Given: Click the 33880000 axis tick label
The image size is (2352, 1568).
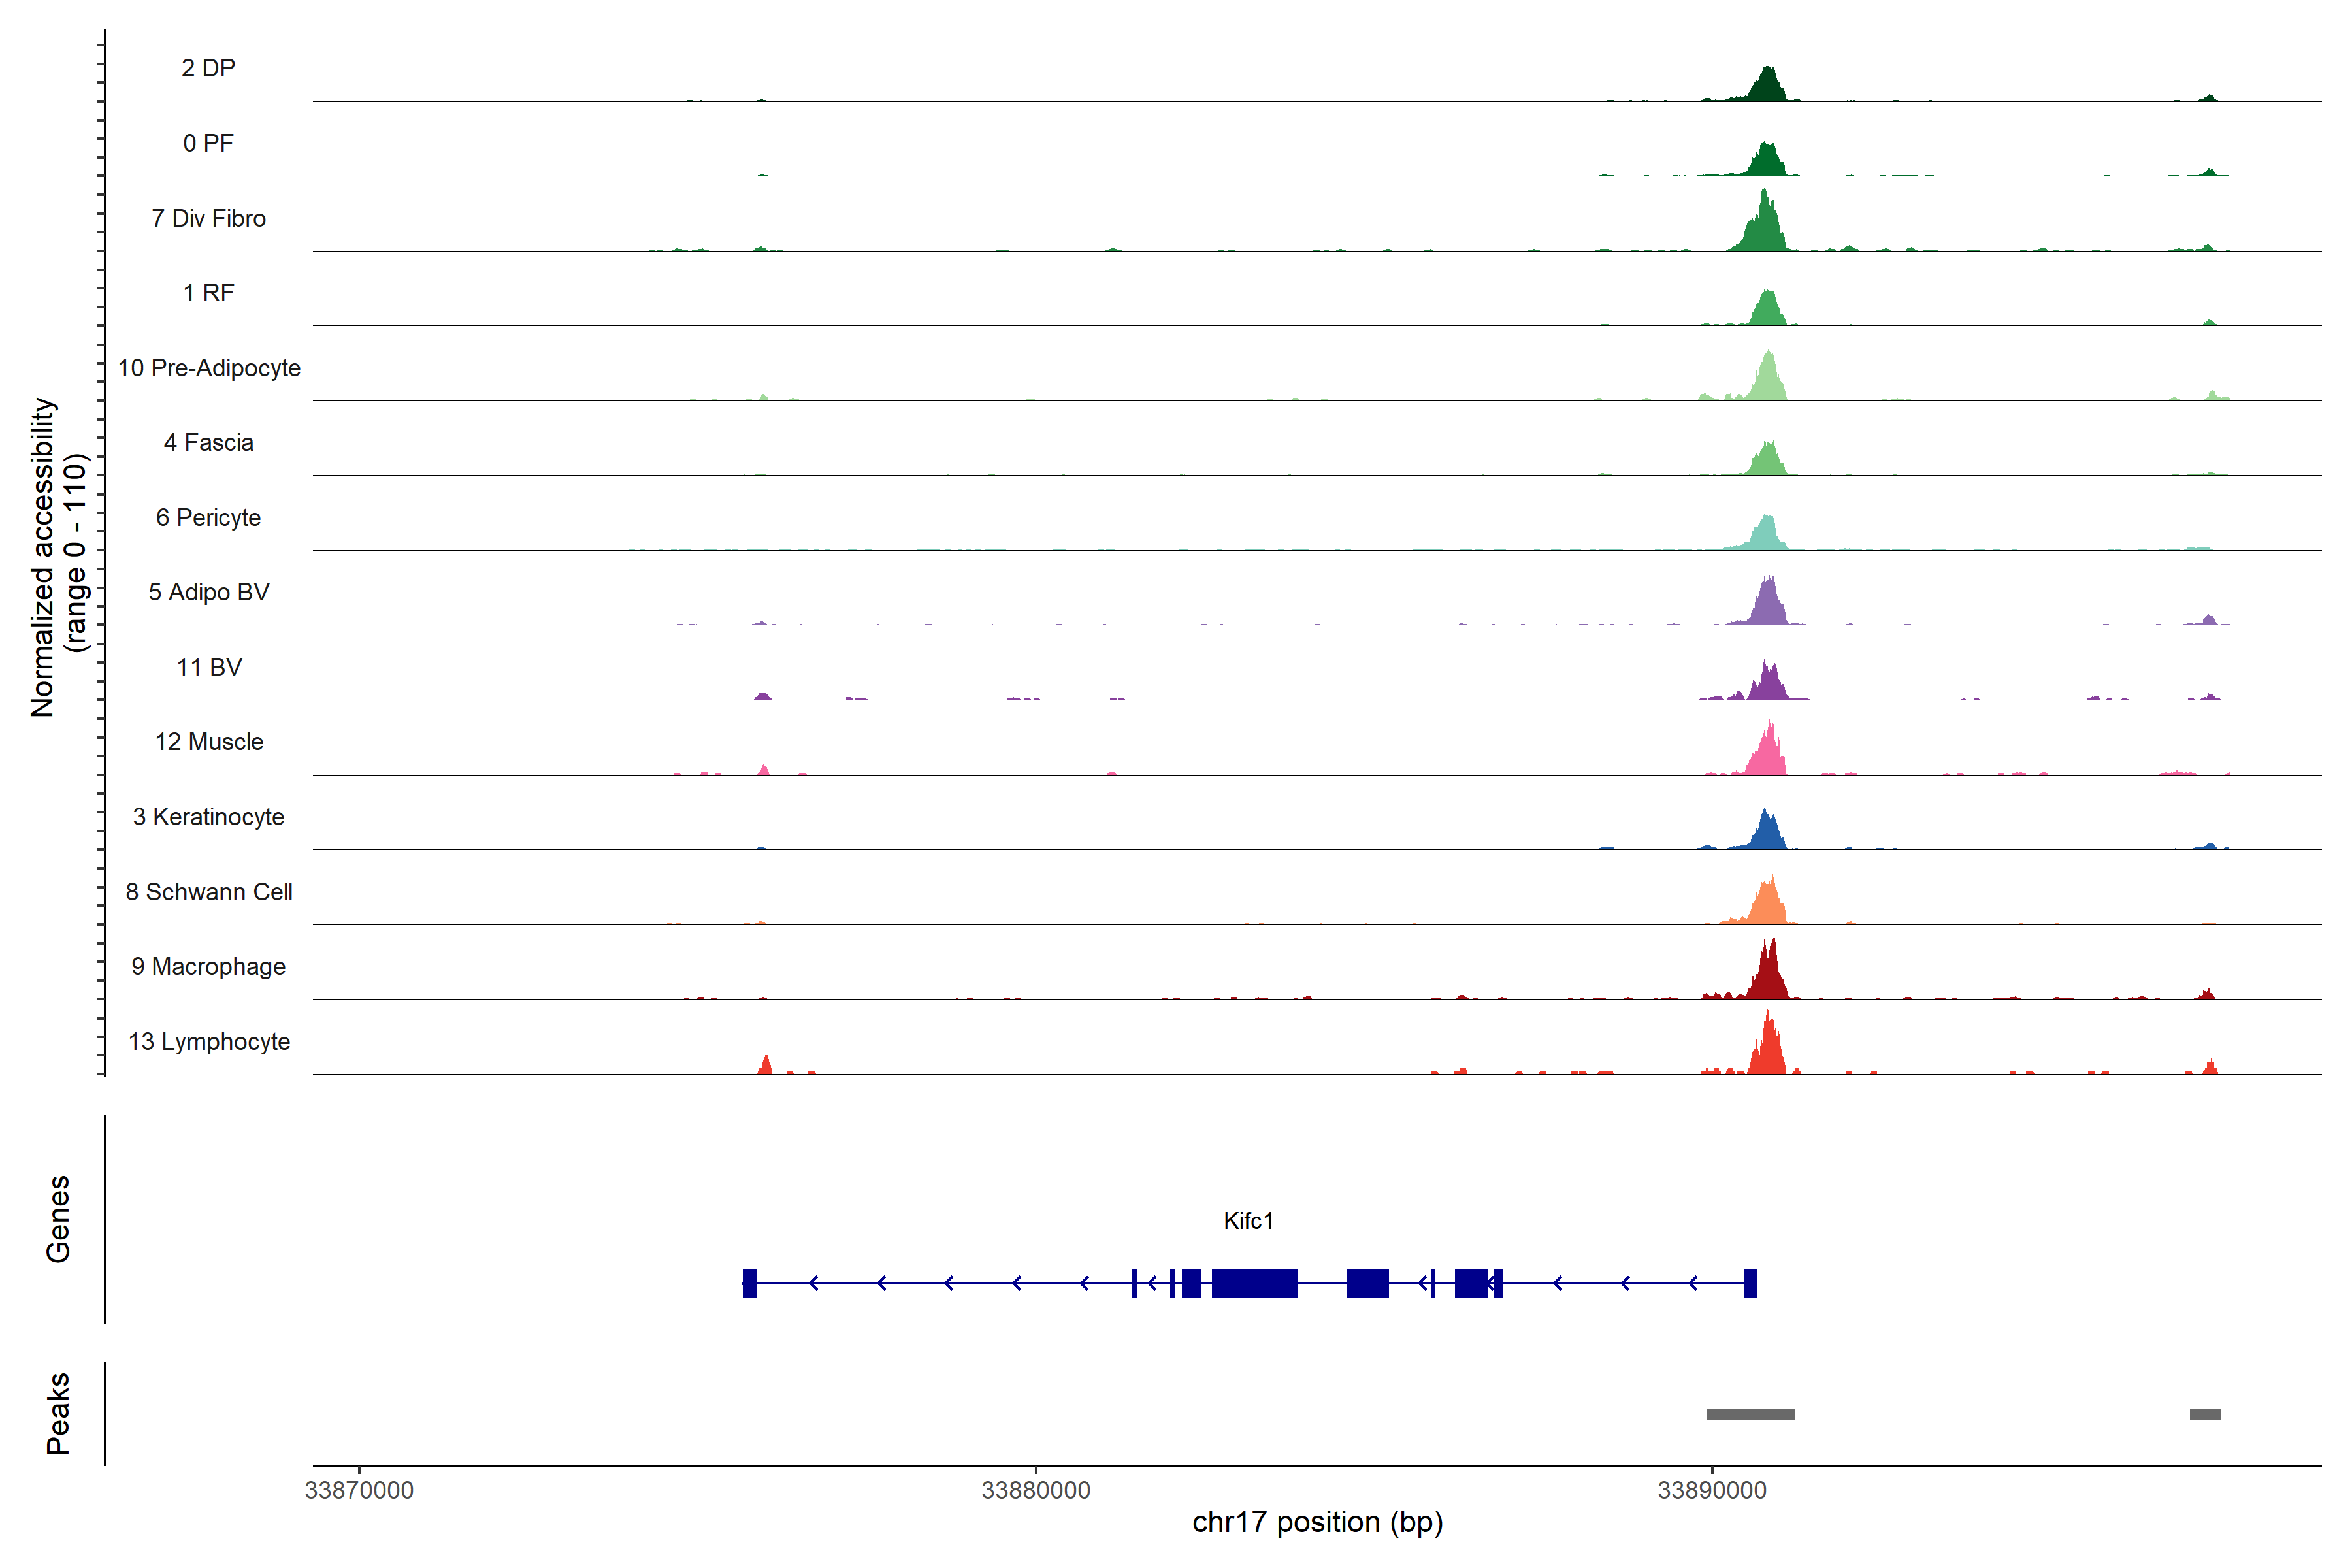Looking at the screenshot, I should coord(1035,1490).
